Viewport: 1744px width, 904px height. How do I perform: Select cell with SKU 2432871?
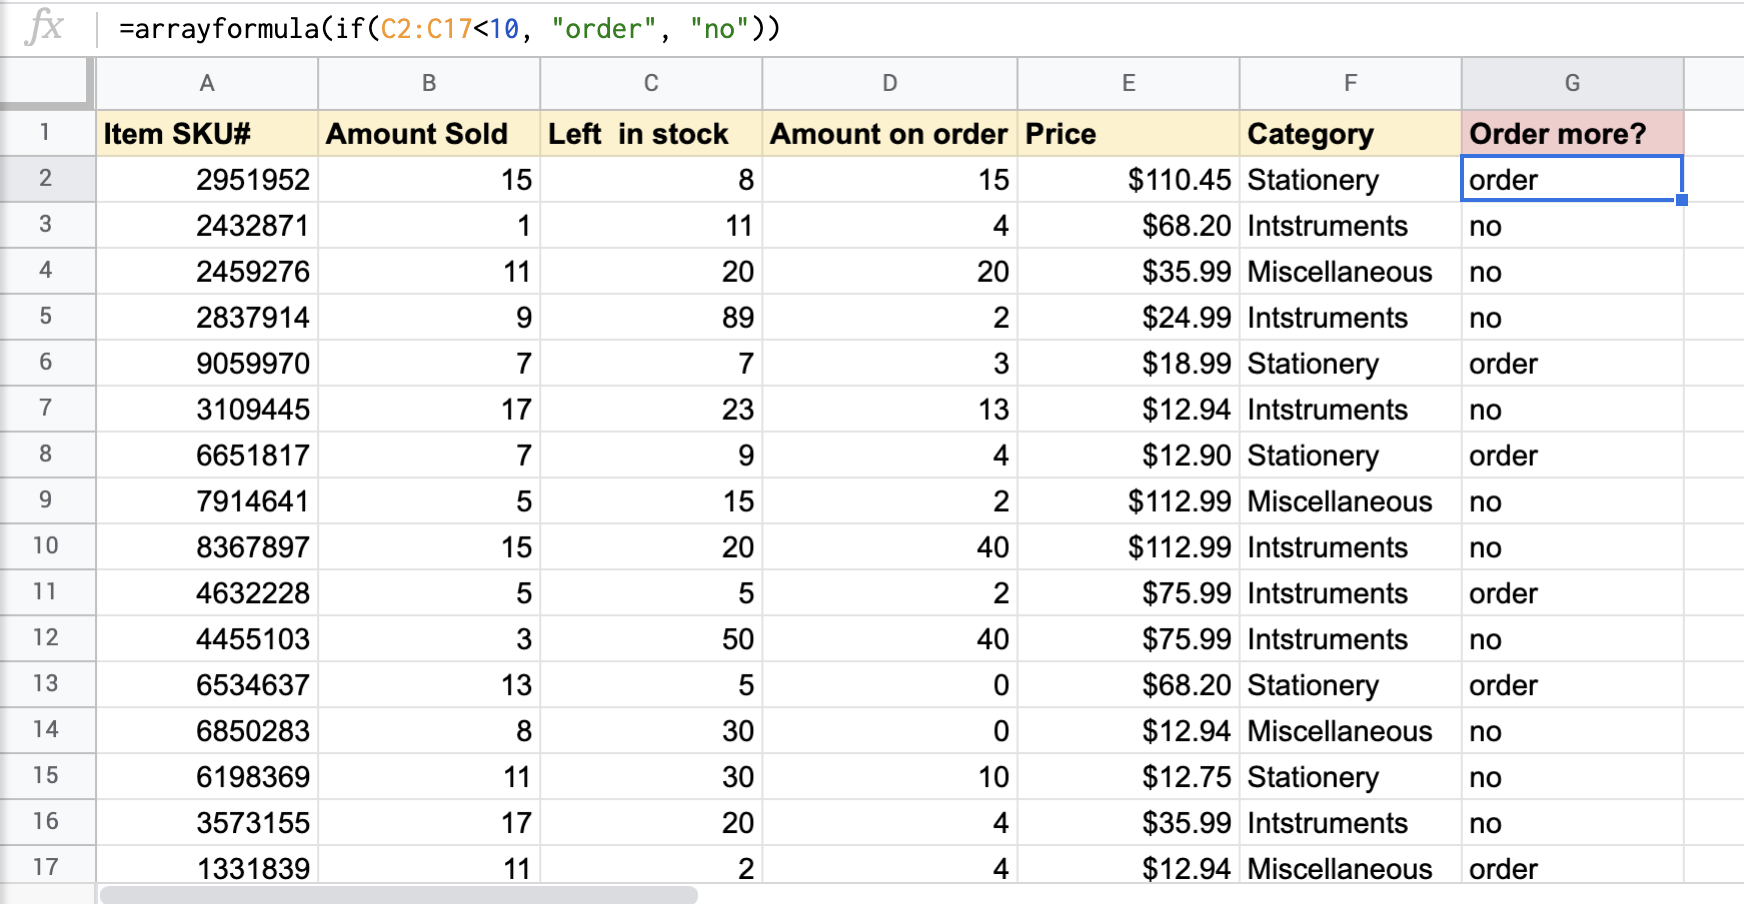(207, 225)
